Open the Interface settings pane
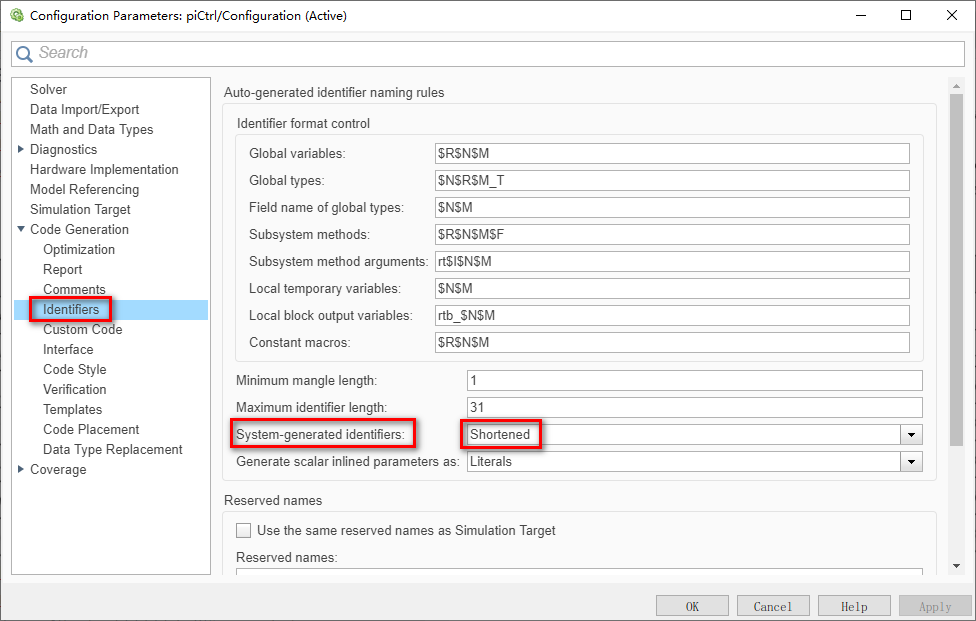The image size is (976, 621). tap(68, 349)
